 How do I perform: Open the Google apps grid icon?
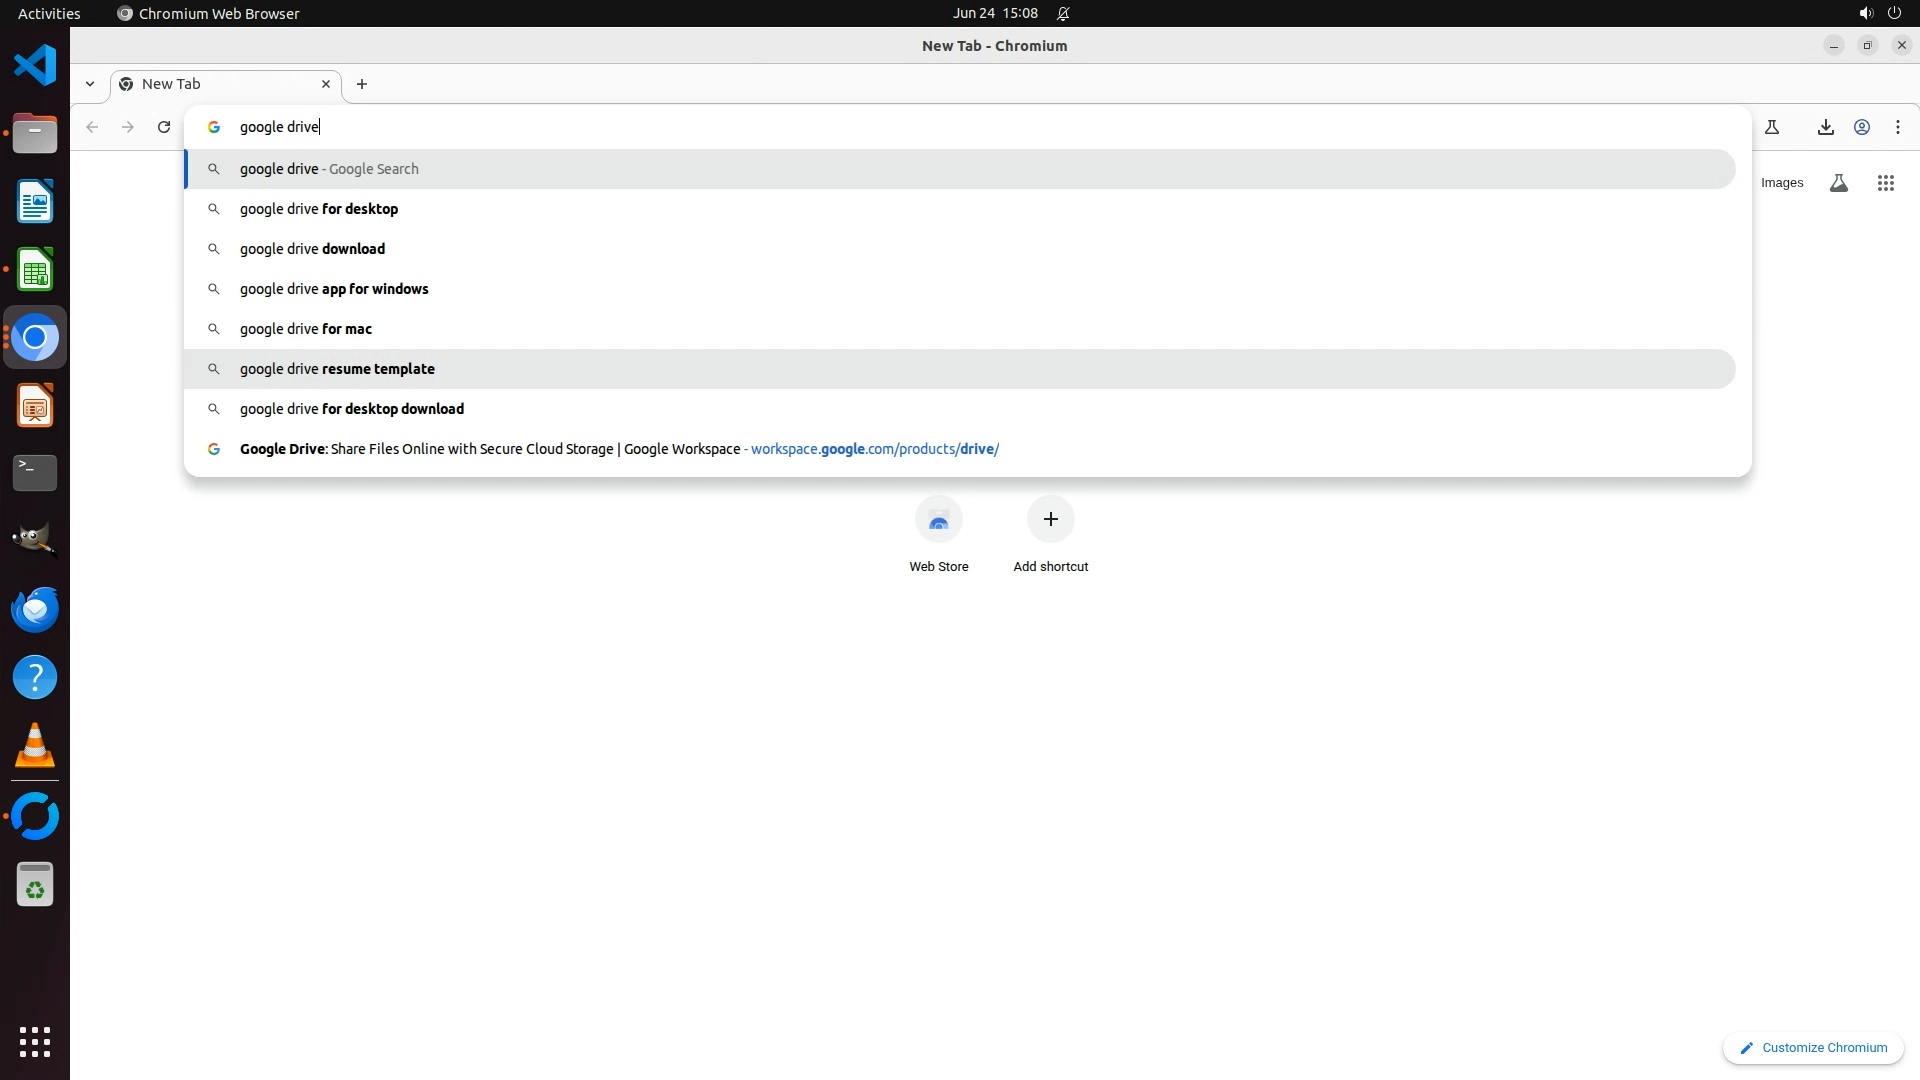[x=1886, y=183]
